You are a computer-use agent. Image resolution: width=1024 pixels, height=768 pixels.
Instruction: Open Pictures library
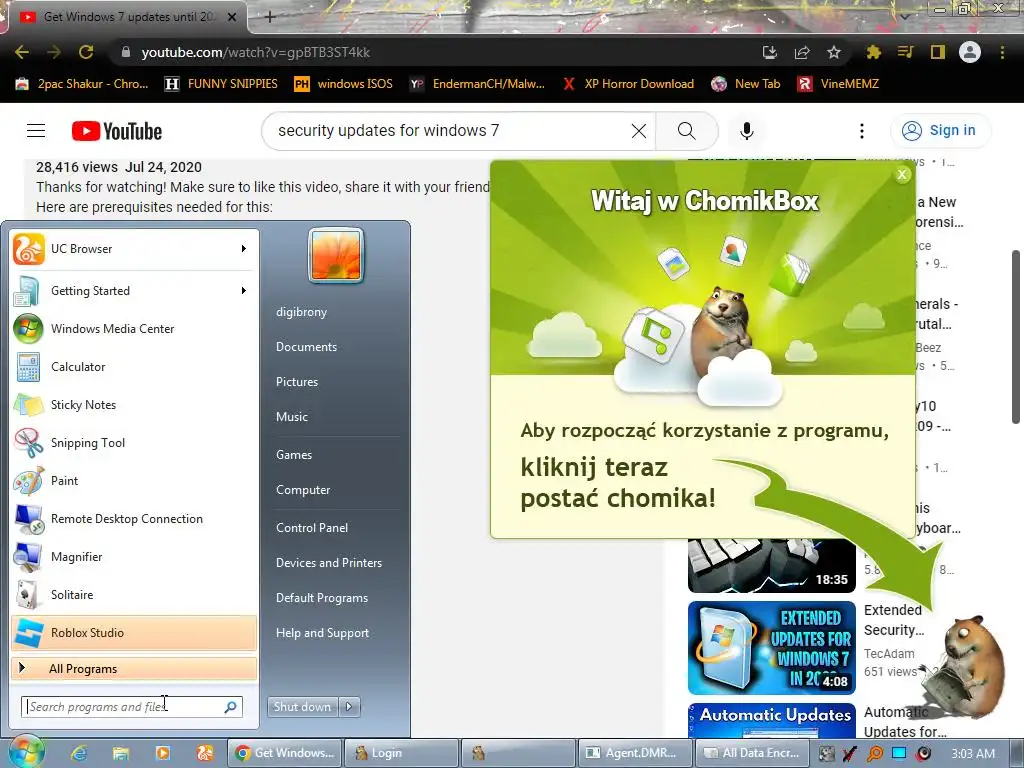coord(296,382)
